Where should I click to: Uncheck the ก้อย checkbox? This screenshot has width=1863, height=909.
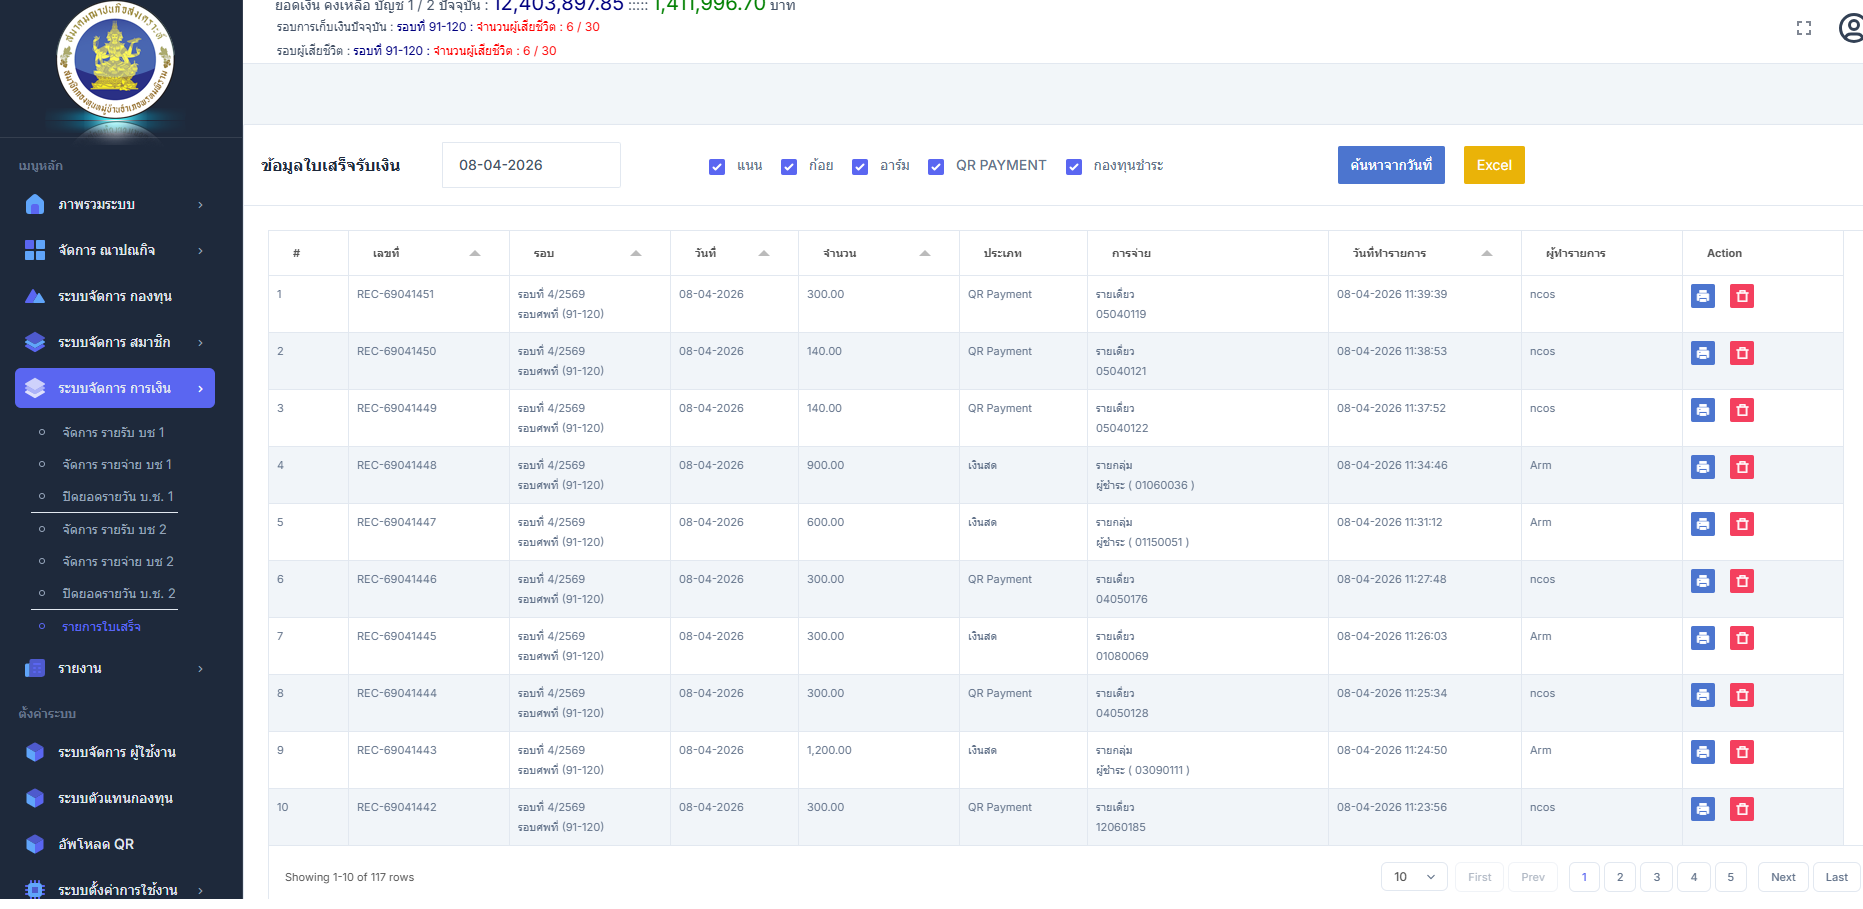(x=789, y=167)
